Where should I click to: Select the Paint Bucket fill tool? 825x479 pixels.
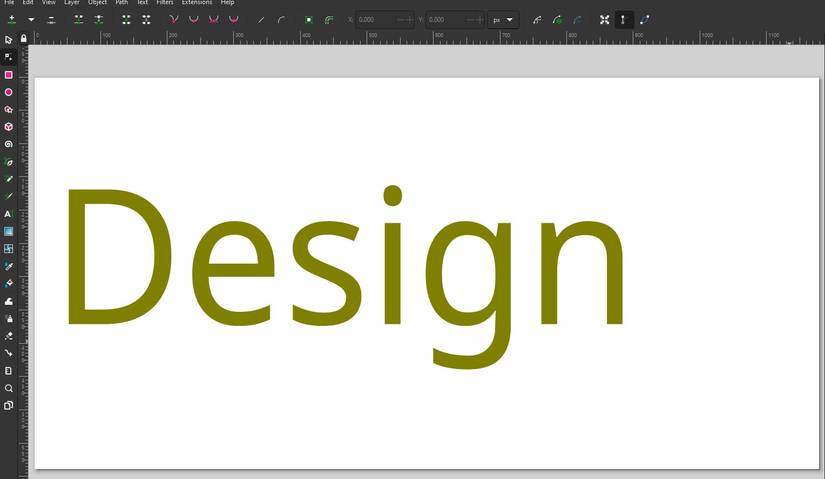[x=8, y=283]
